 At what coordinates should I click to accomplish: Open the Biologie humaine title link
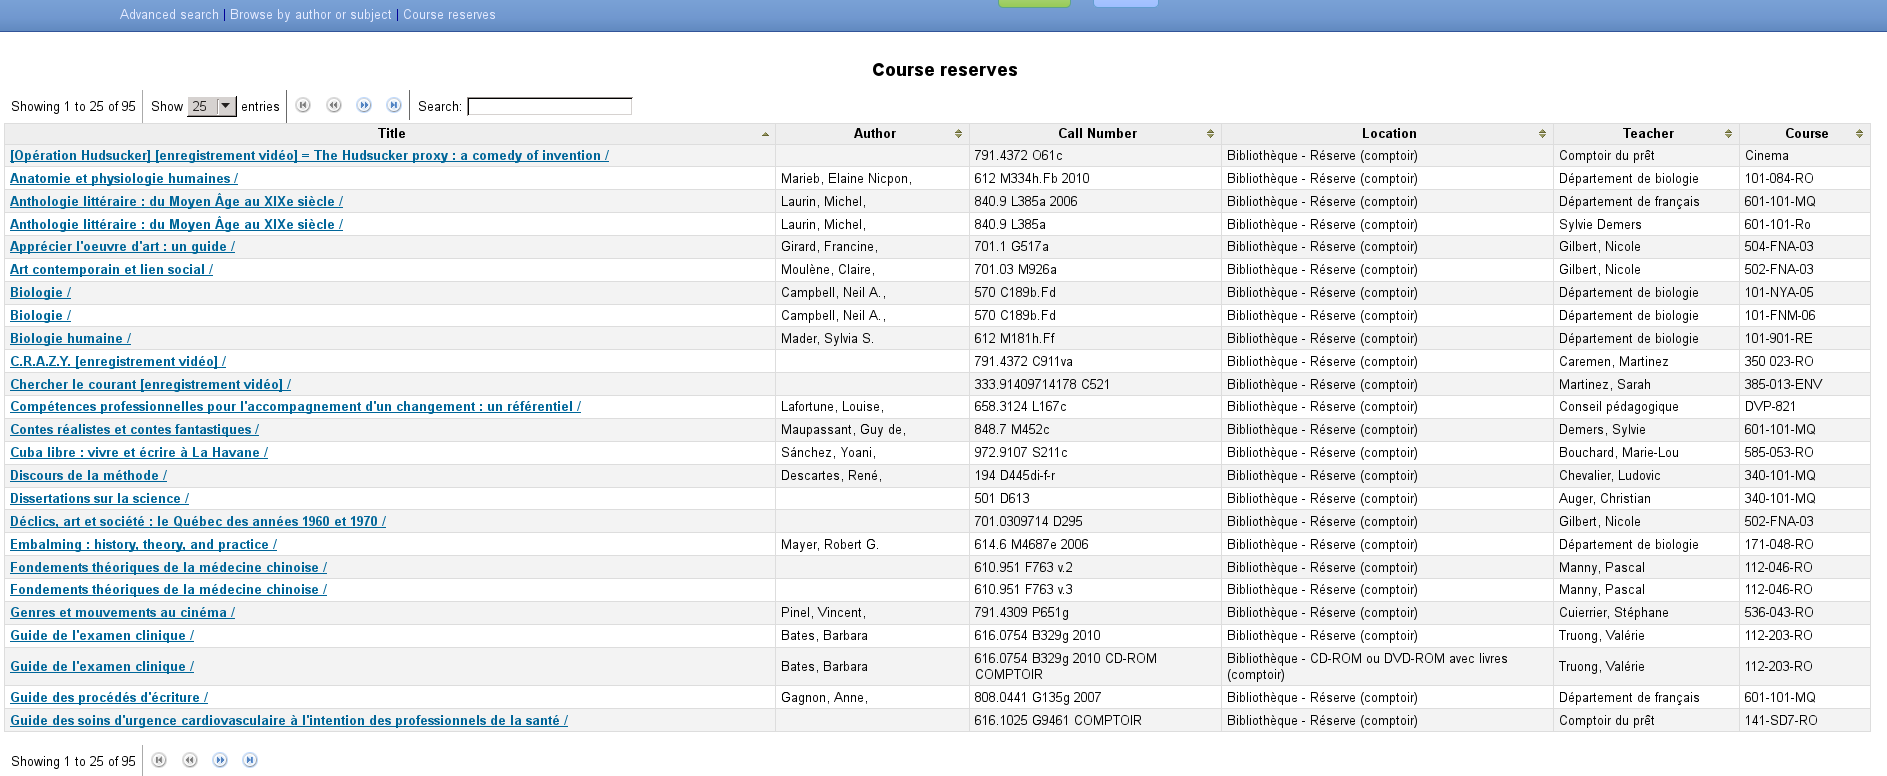(x=69, y=339)
